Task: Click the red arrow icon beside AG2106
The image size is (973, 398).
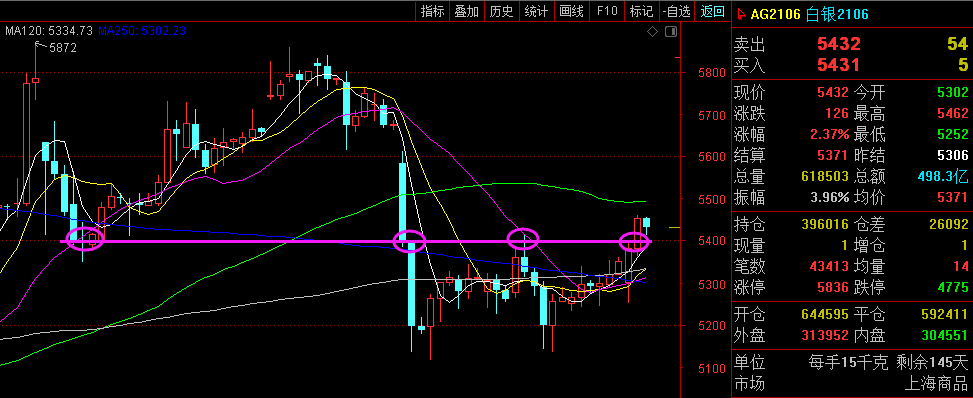Action: coord(742,14)
